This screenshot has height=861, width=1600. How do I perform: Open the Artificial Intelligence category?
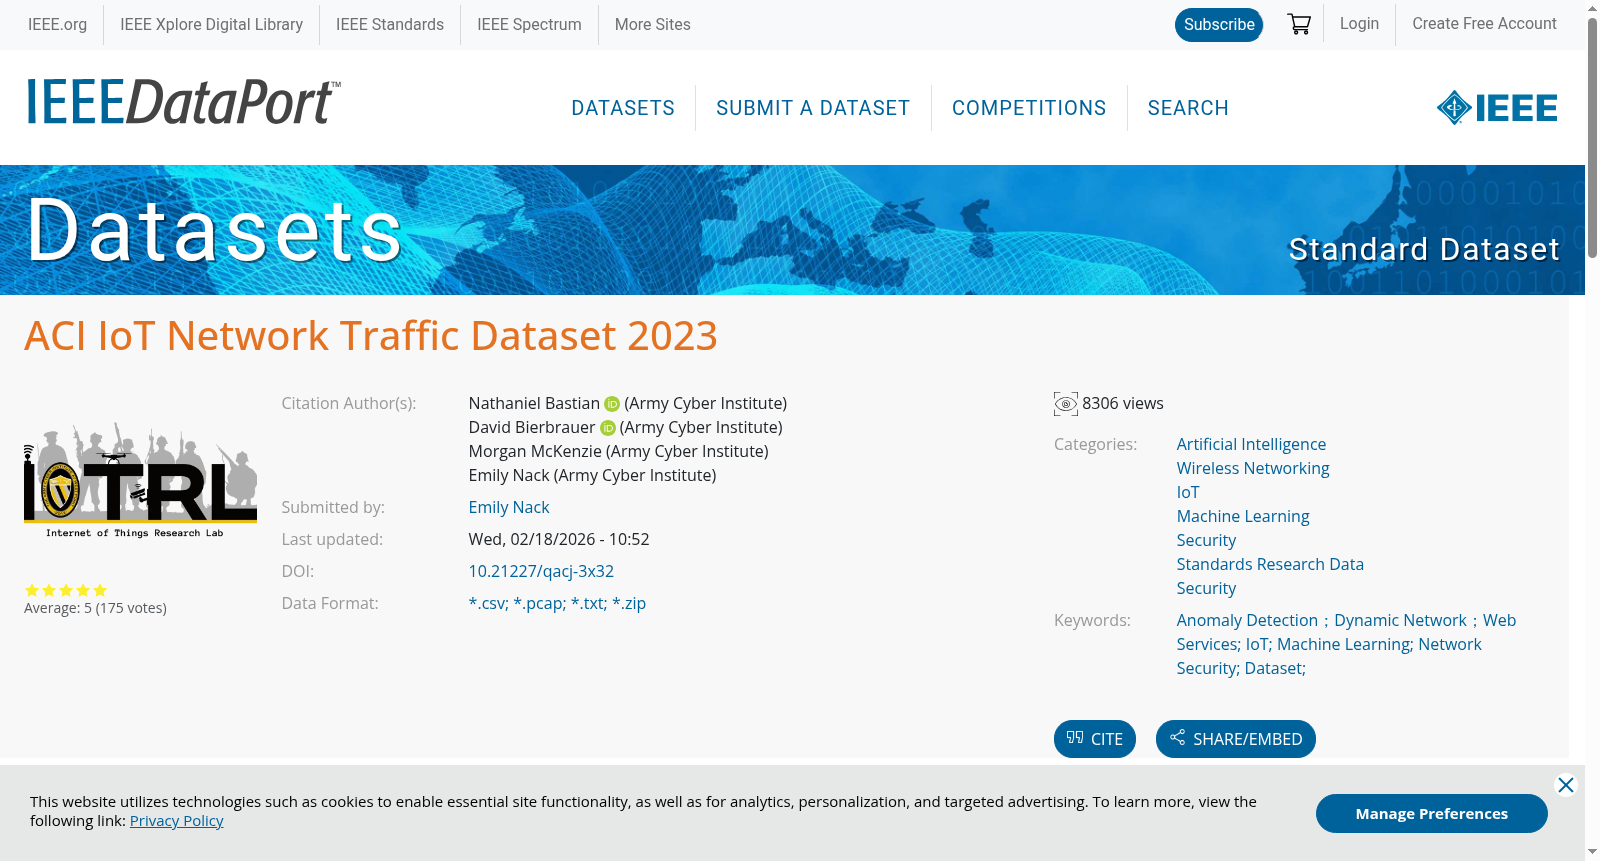[x=1251, y=445]
